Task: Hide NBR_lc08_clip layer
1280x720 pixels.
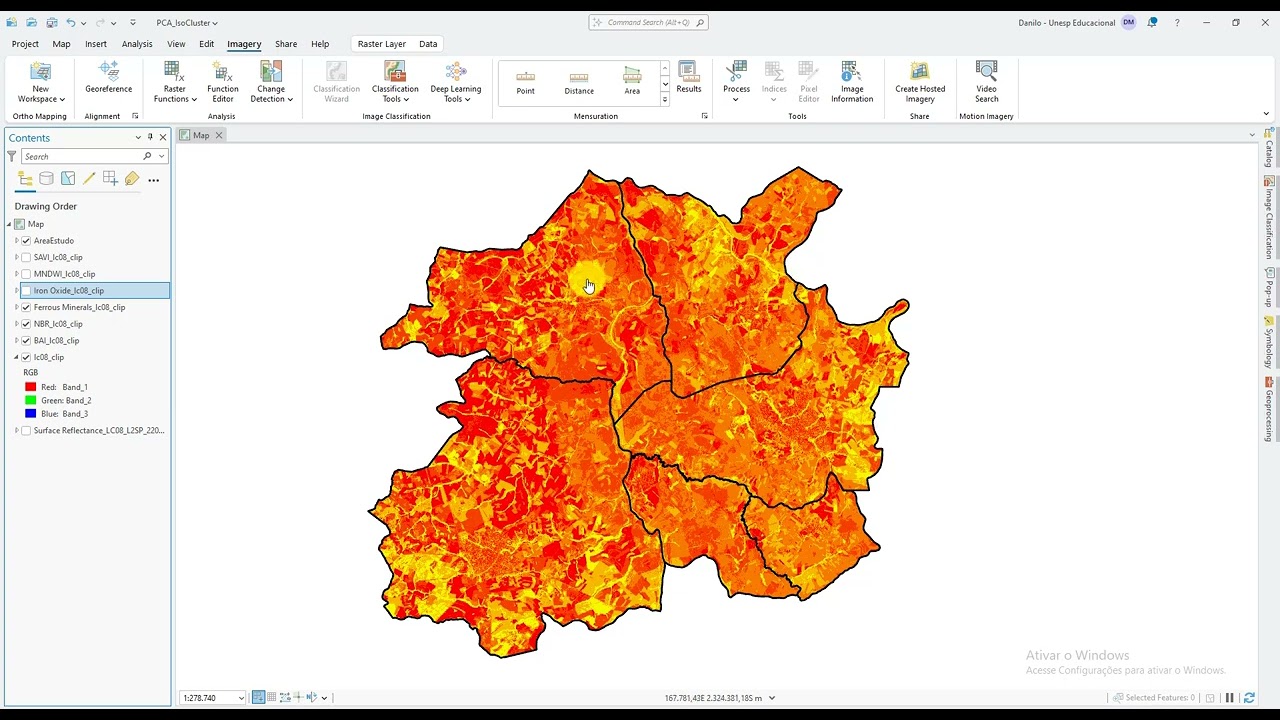Action: pos(26,324)
